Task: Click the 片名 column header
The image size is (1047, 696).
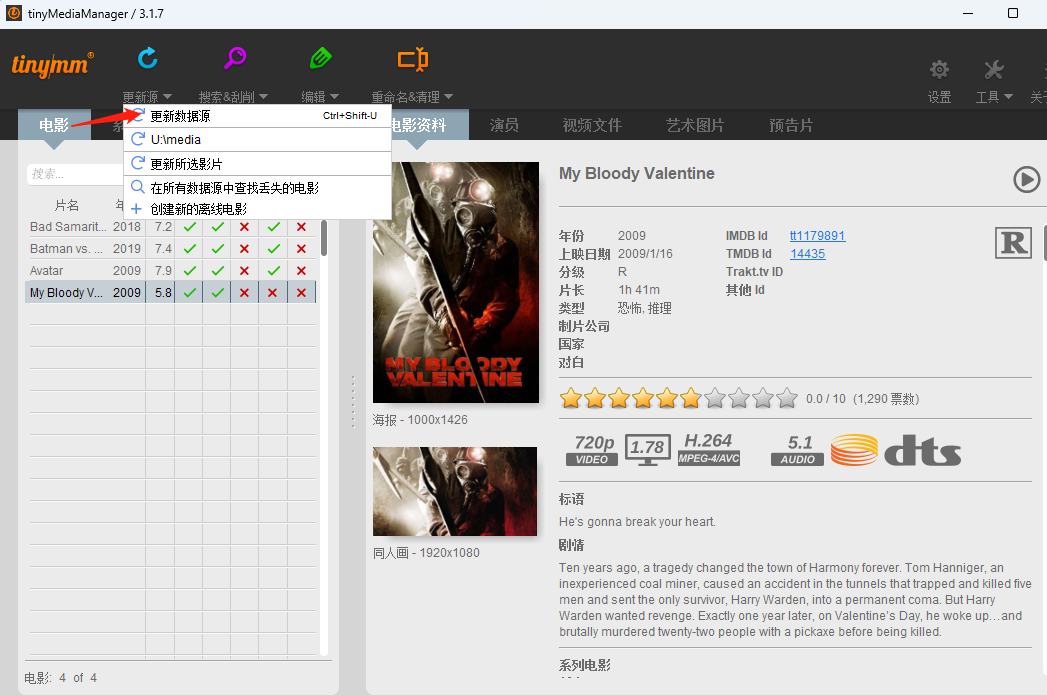Action: pyautogui.click(x=67, y=205)
